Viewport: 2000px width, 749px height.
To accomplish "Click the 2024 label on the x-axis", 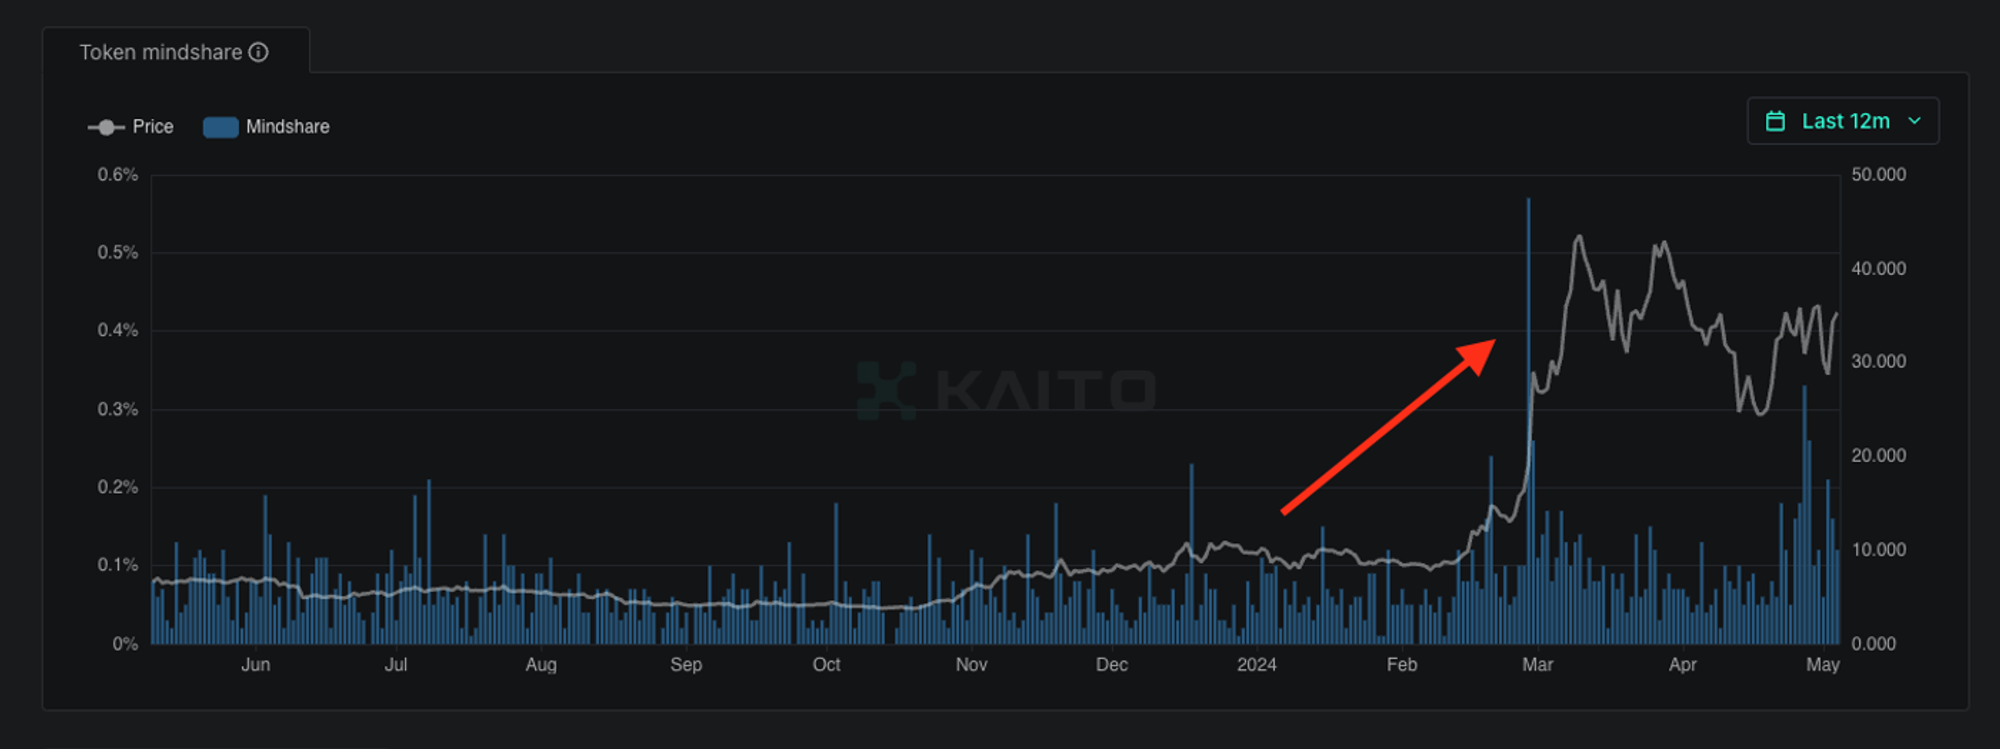I will [x=1256, y=665].
